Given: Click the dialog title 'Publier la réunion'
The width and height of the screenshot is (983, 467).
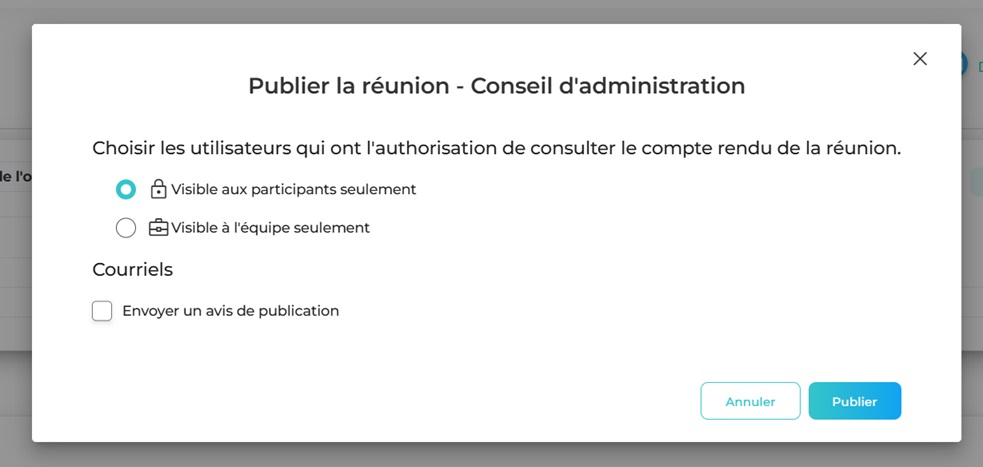Looking at the screenshot, I should pyautogui.click(x=496, y=86).
